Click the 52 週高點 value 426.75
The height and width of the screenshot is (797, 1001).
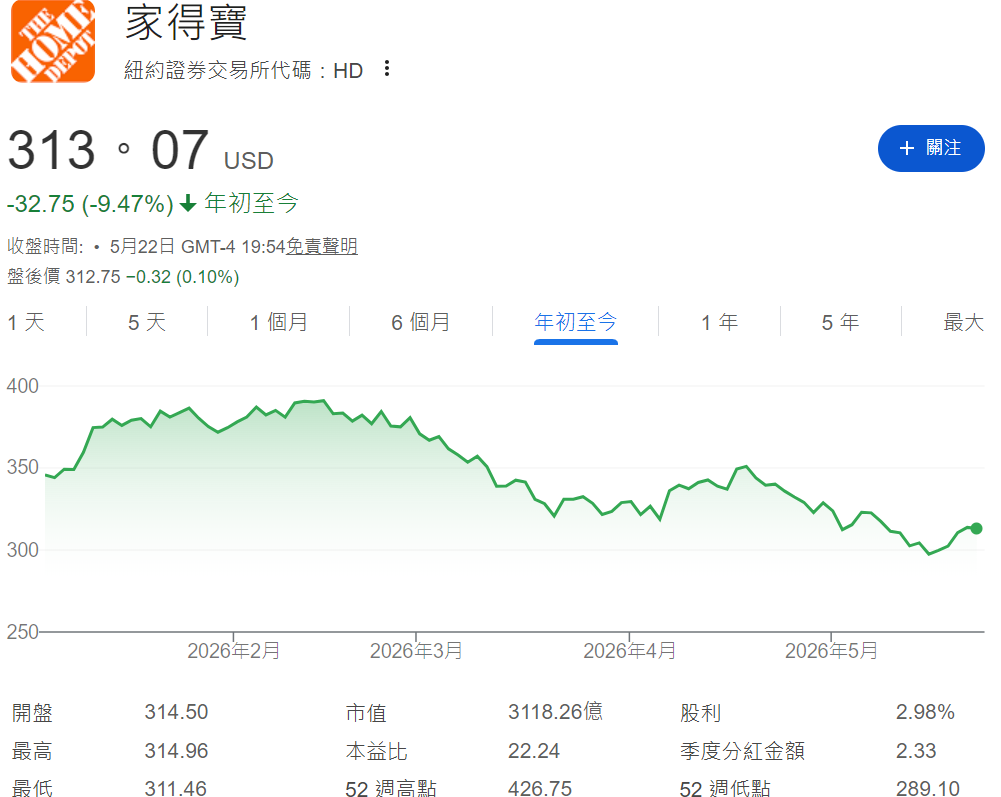pos(540,789)
